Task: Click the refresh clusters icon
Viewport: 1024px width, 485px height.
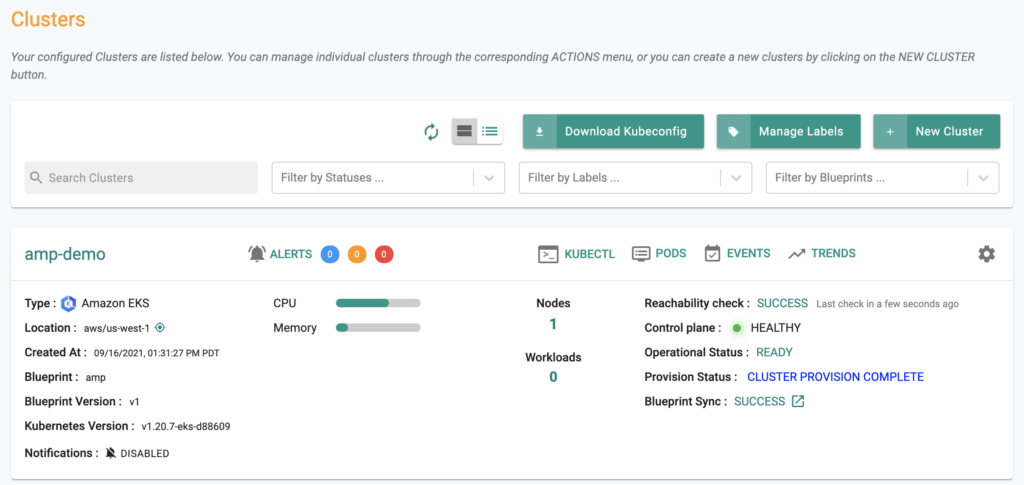Action: [431, 131]
